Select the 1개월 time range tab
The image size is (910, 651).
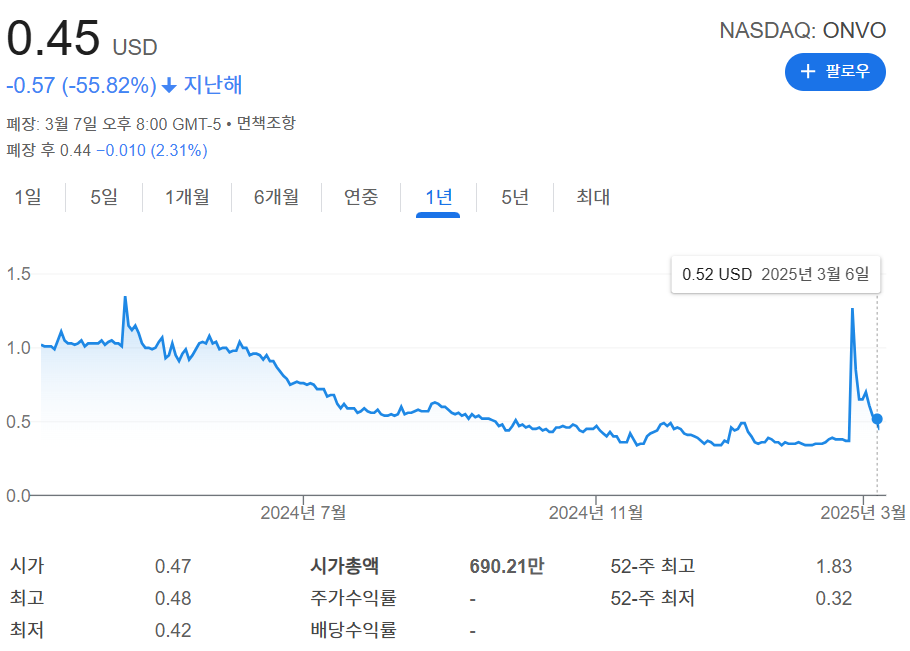click(186, 197)
